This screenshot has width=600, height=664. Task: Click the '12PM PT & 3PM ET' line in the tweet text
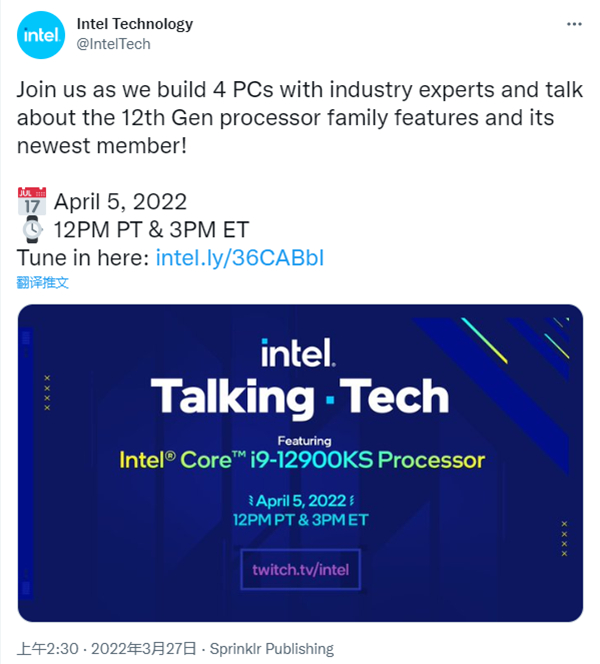[150, 228]
